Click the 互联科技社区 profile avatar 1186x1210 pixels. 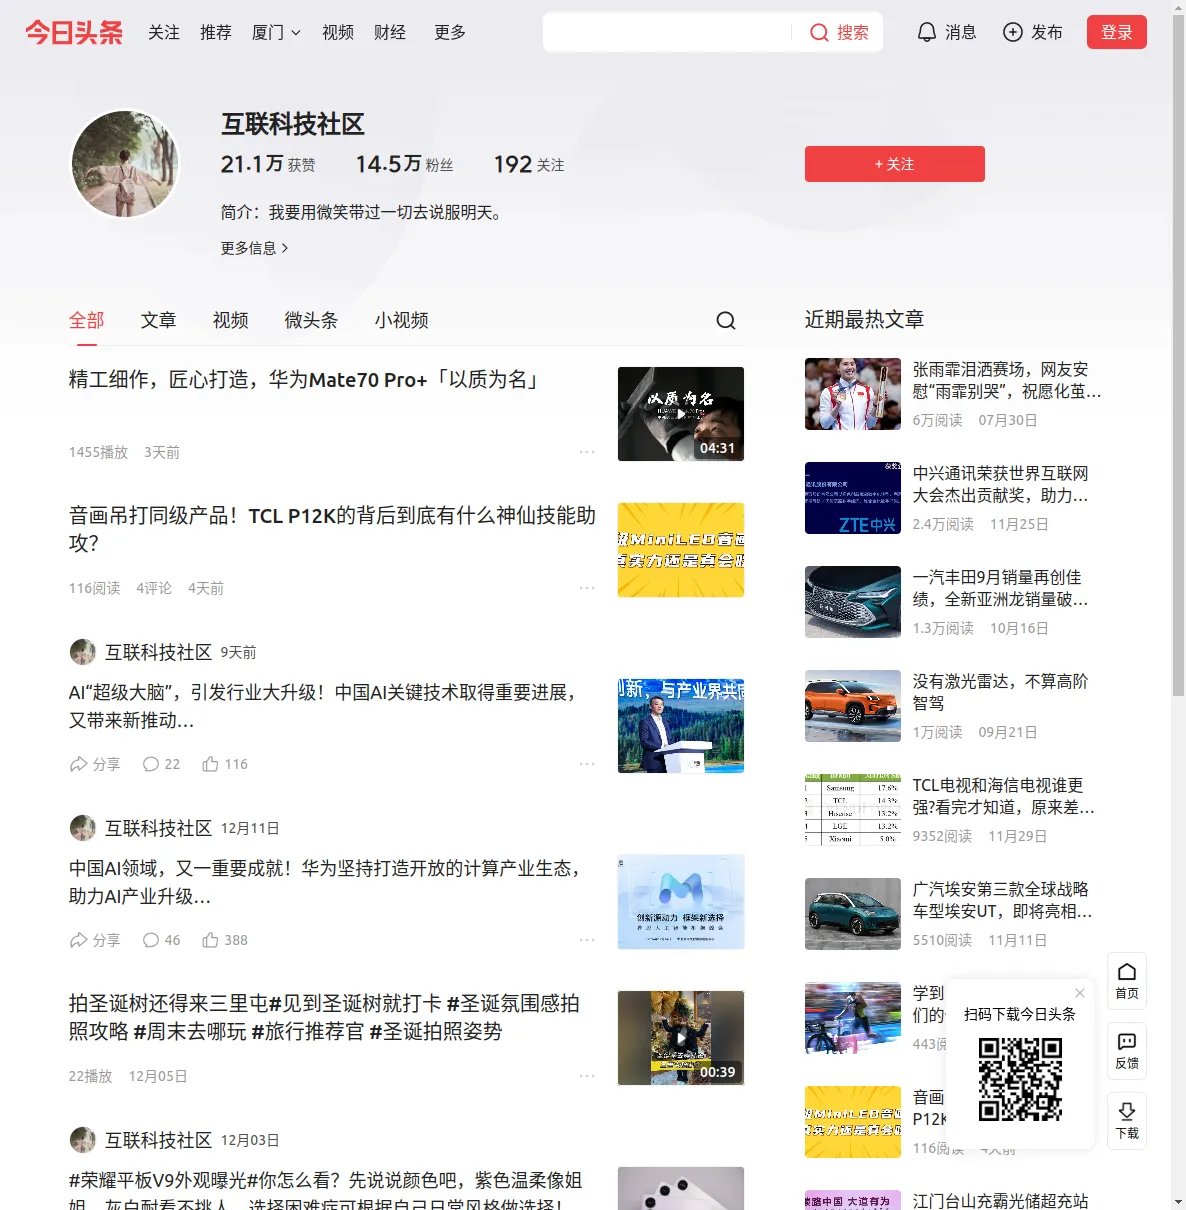click(x=125, y=164)
